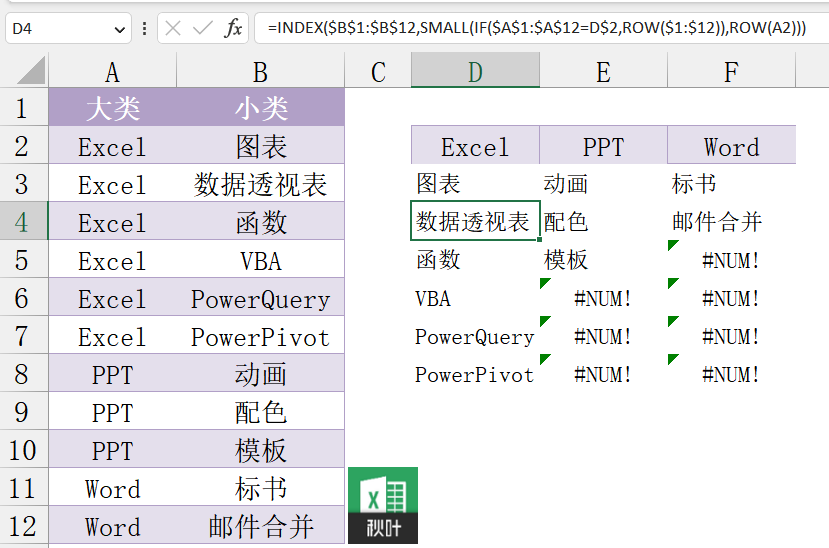Cancel formula entry with the X icon
This screenshot has height=548, width=829.
coord(173,28)
